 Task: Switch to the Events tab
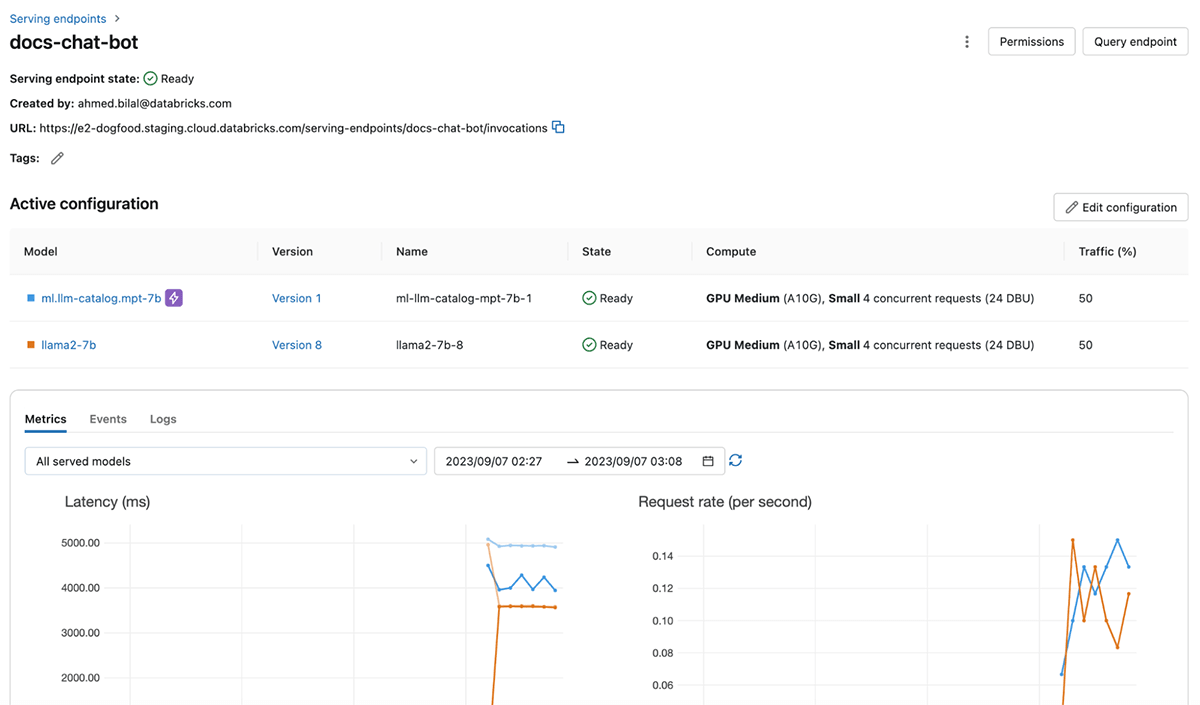[x=108, y=419]
